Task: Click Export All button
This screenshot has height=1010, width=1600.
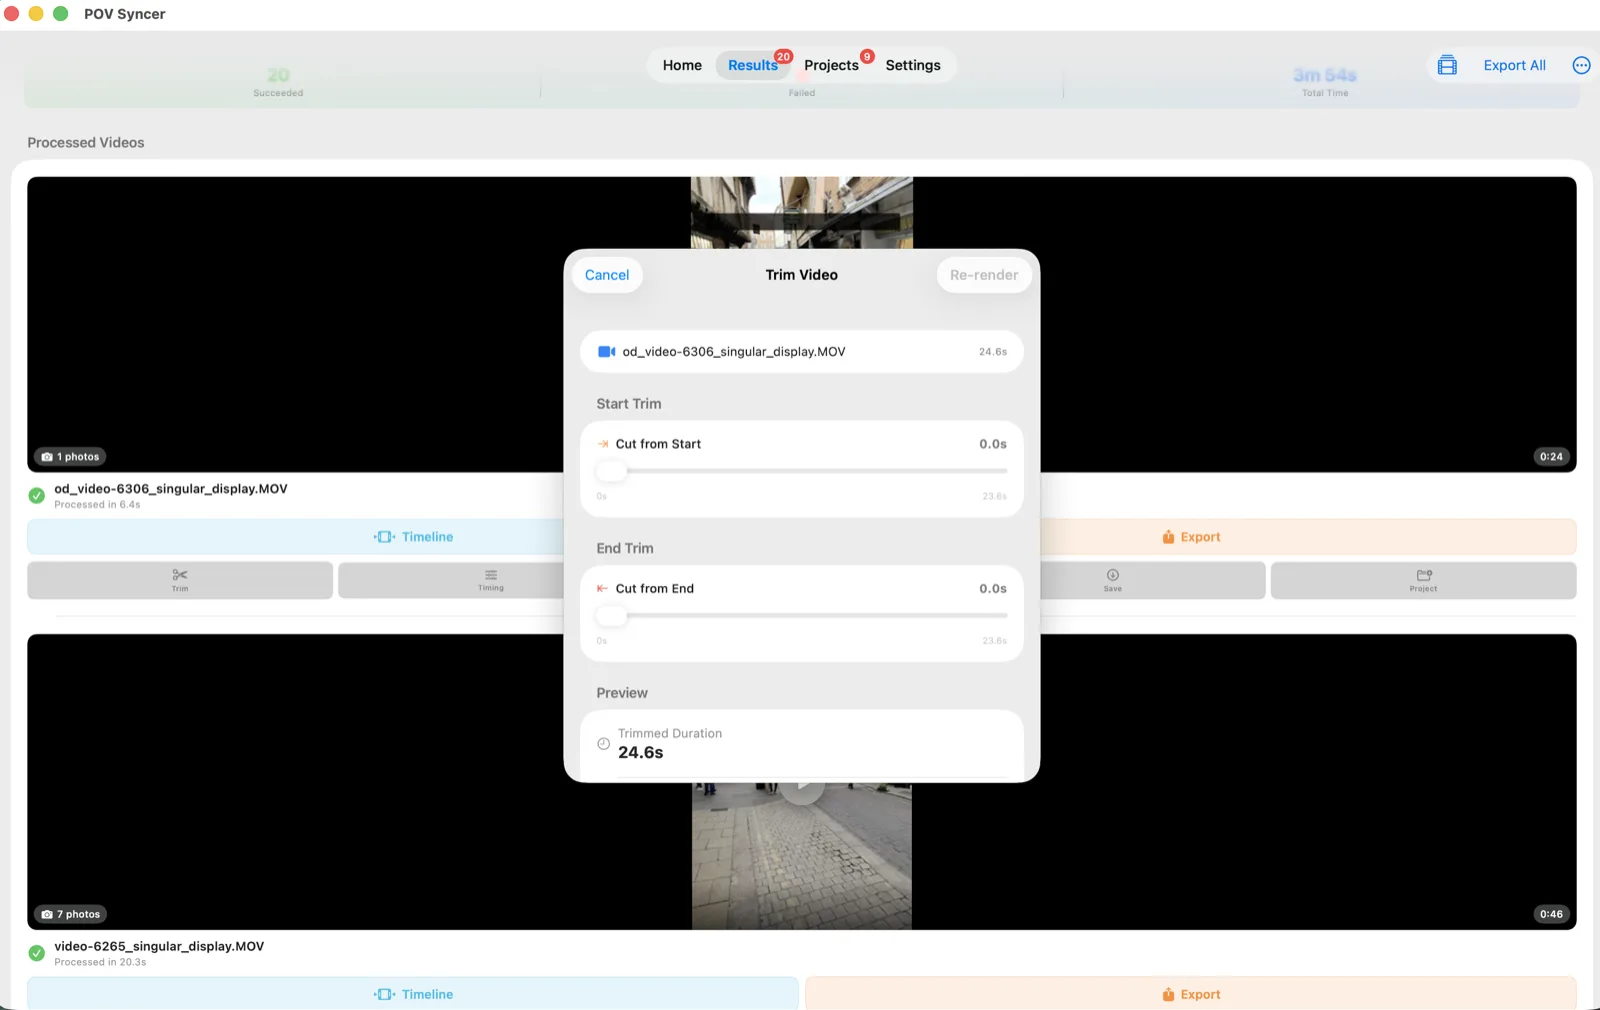Action: click(x=1514, y=65)
